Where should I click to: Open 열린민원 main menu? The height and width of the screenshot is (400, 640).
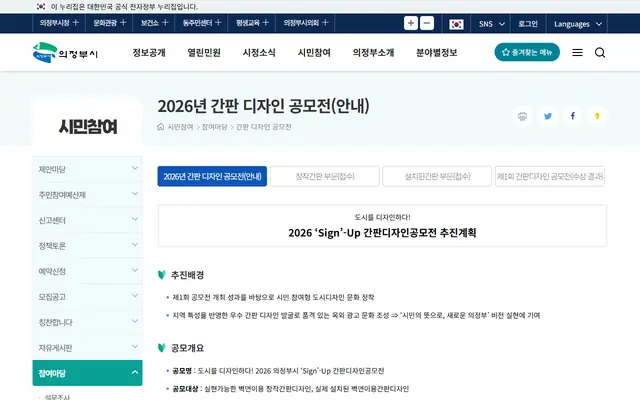coord(204,53)
